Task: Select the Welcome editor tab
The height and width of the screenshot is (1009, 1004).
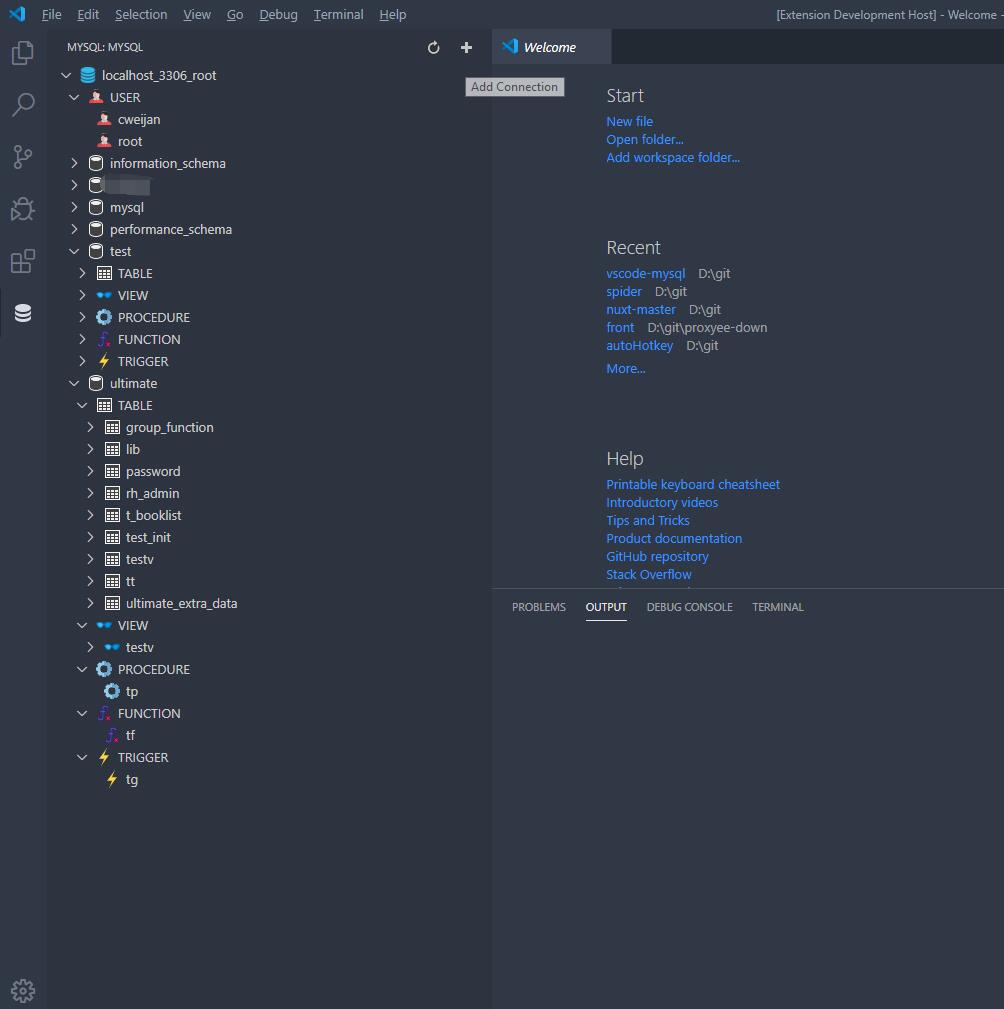Action: click(x=551, y=47)
